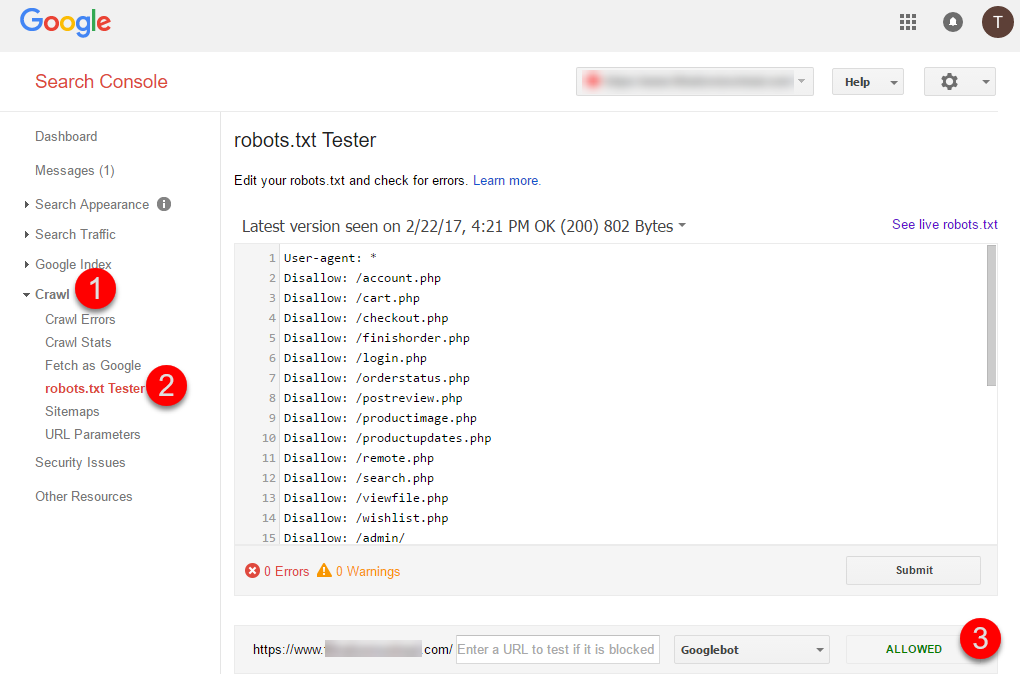Go to Dashboard
The width and height of the screenshot is (1020, 687).
coord(66,137)
